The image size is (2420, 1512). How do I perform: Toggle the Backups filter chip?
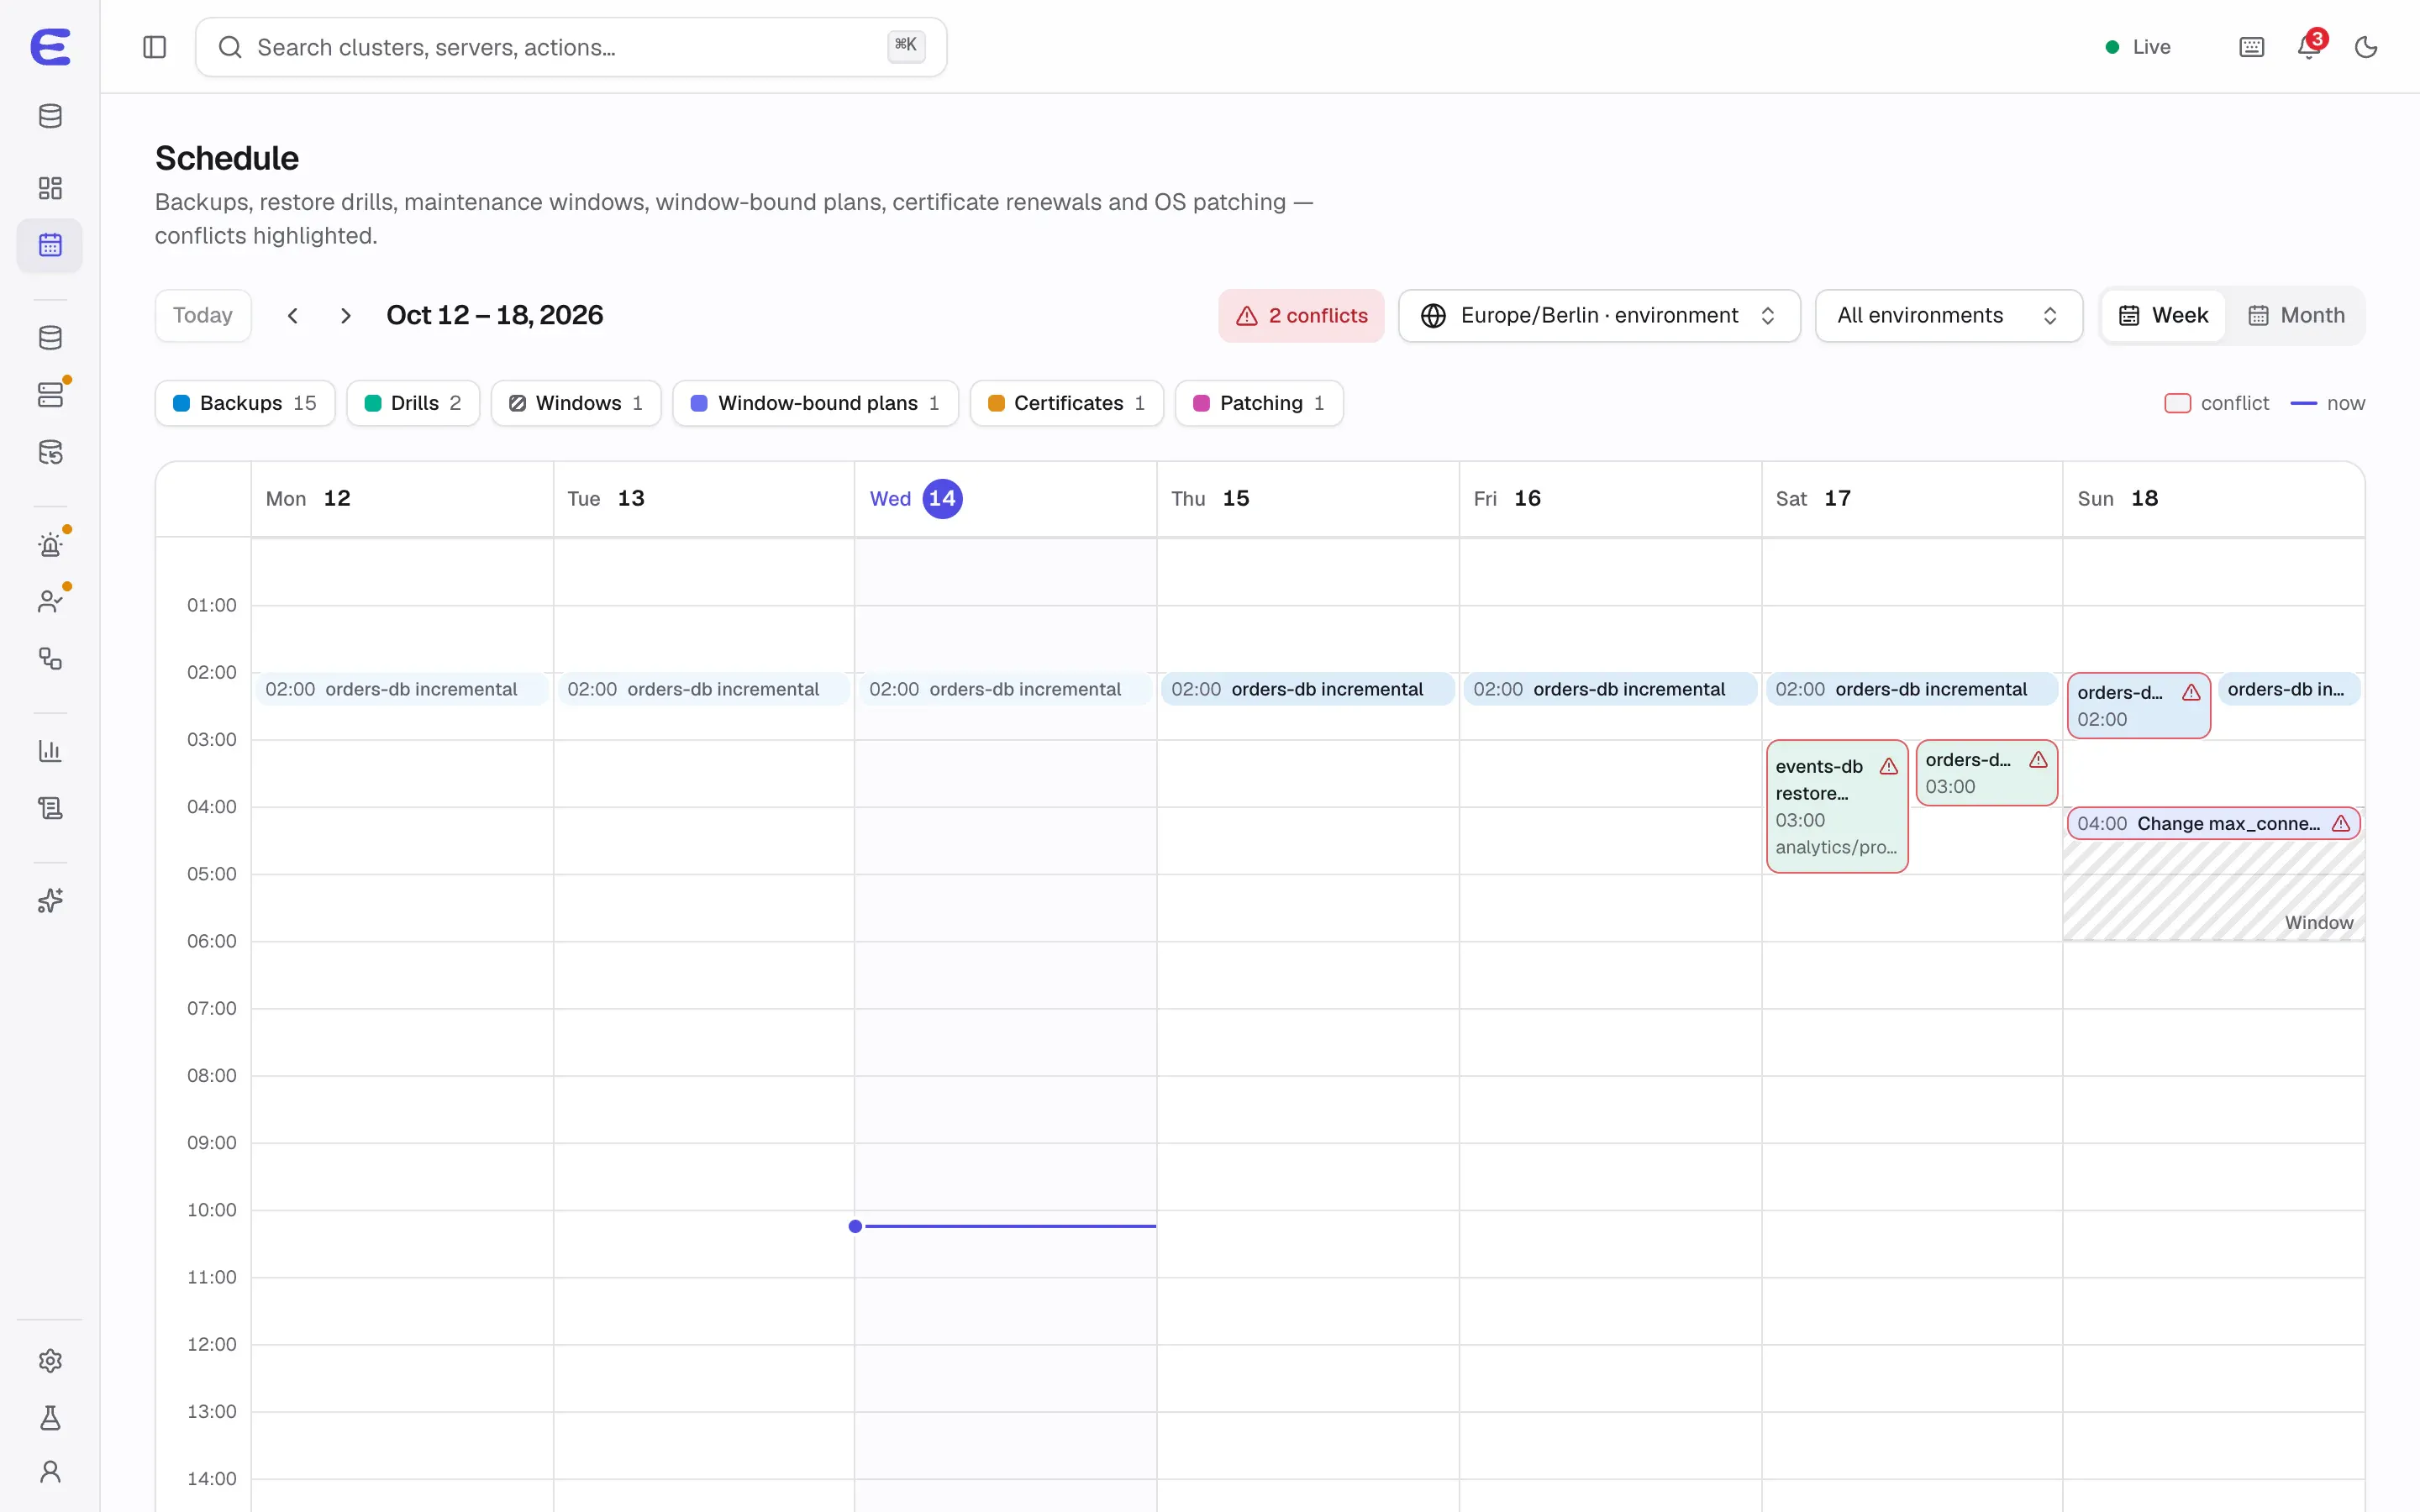pos(245,403)
